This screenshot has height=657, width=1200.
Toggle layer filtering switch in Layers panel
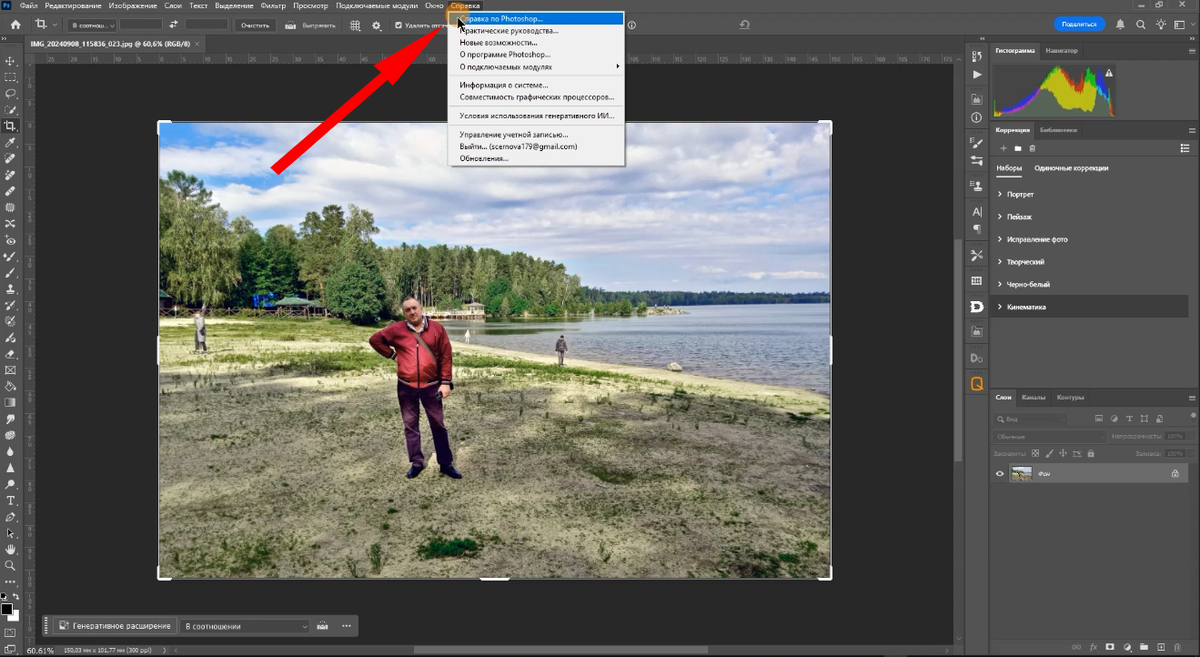(x=1193, y=417)
